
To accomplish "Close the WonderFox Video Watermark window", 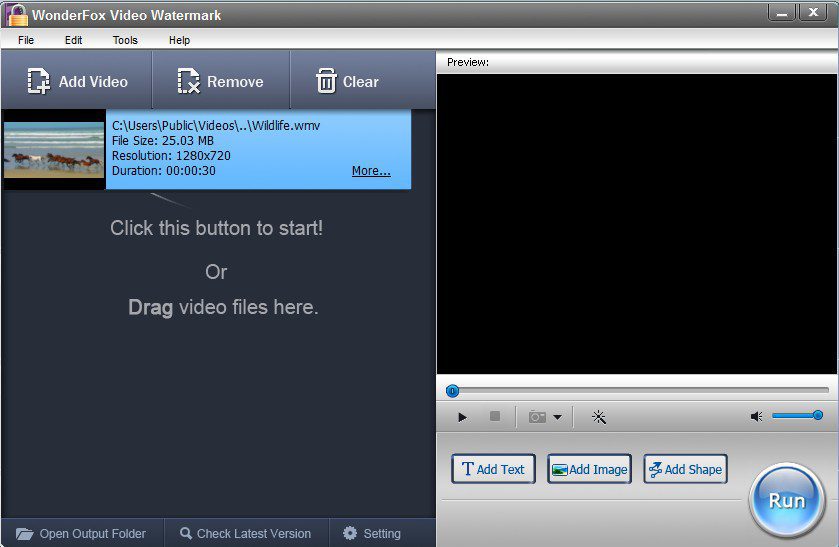I will (x=813, y=13).
